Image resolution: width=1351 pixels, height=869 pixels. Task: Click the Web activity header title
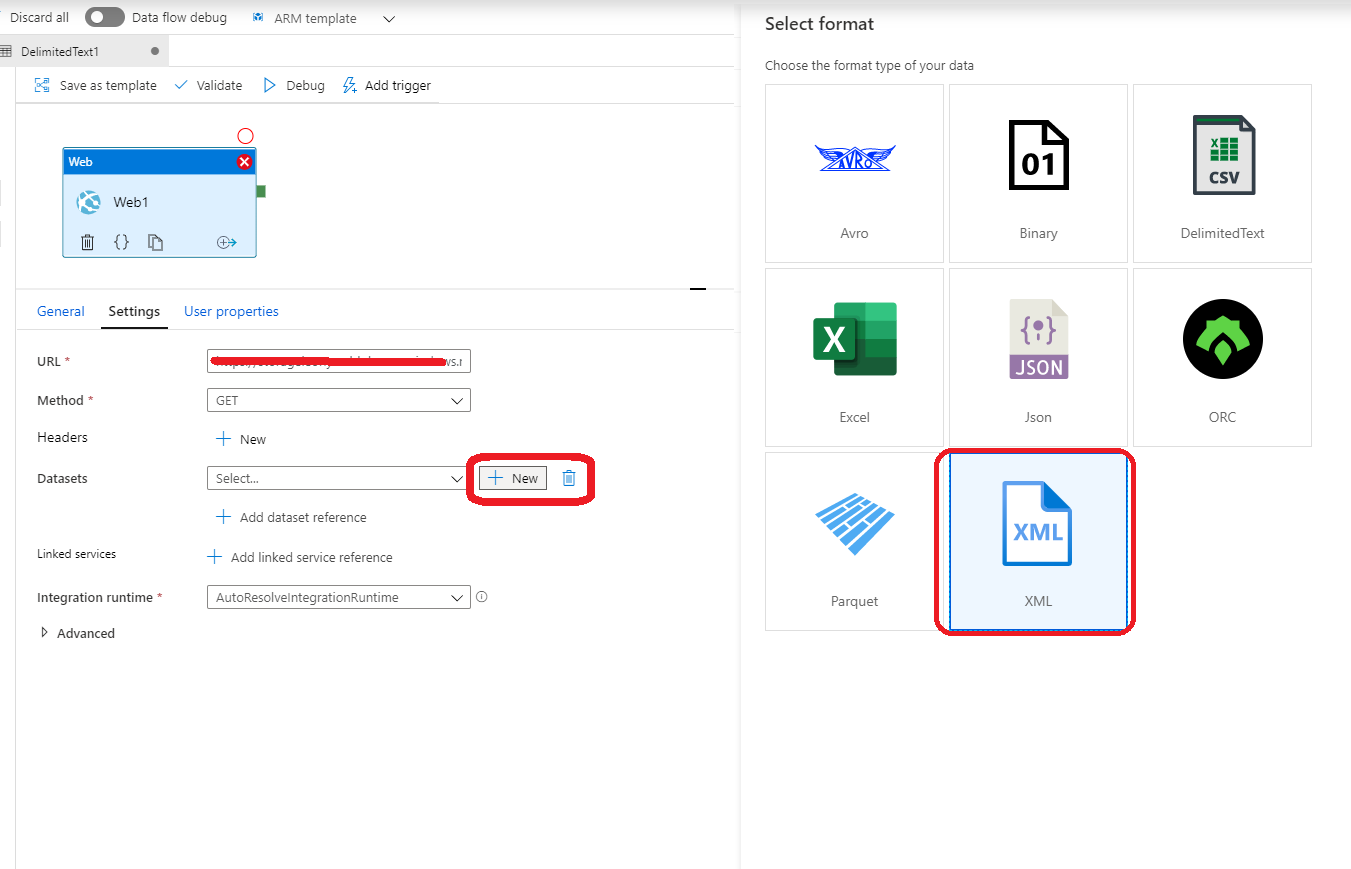coord(80,161)
